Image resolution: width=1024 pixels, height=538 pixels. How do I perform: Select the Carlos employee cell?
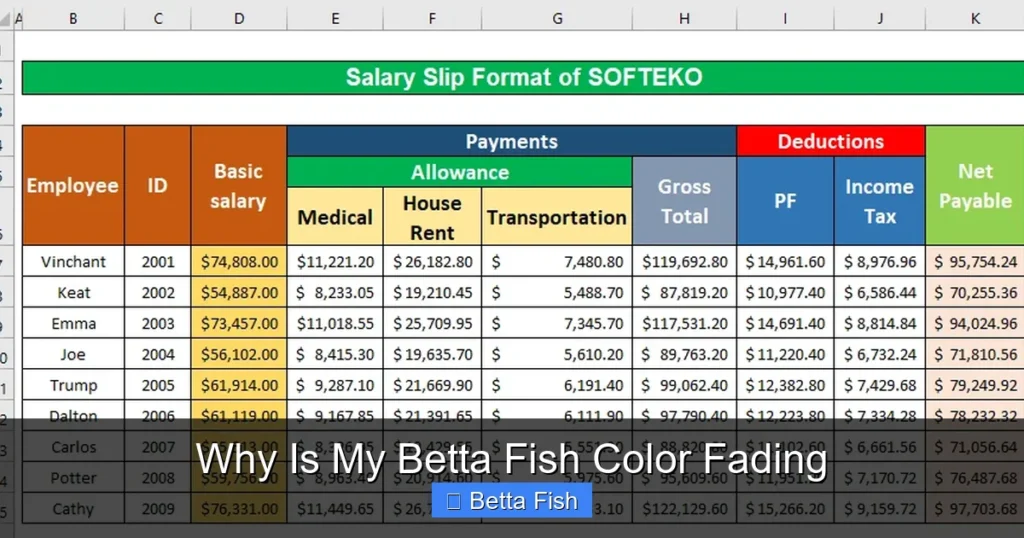[73, 447]
